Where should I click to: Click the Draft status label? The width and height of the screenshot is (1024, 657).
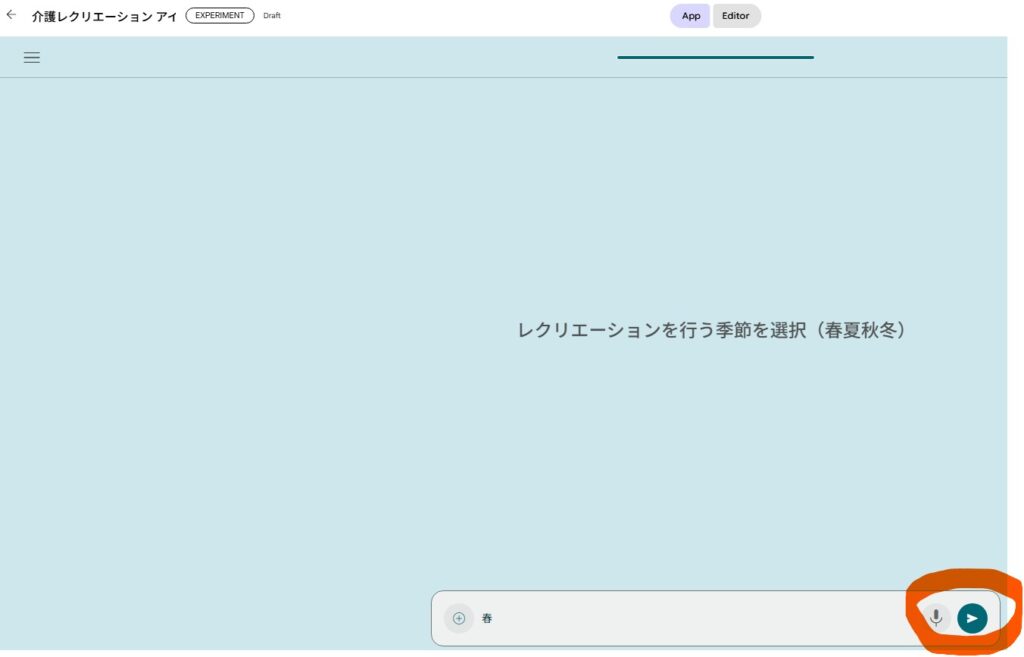[x=272, y=16]
